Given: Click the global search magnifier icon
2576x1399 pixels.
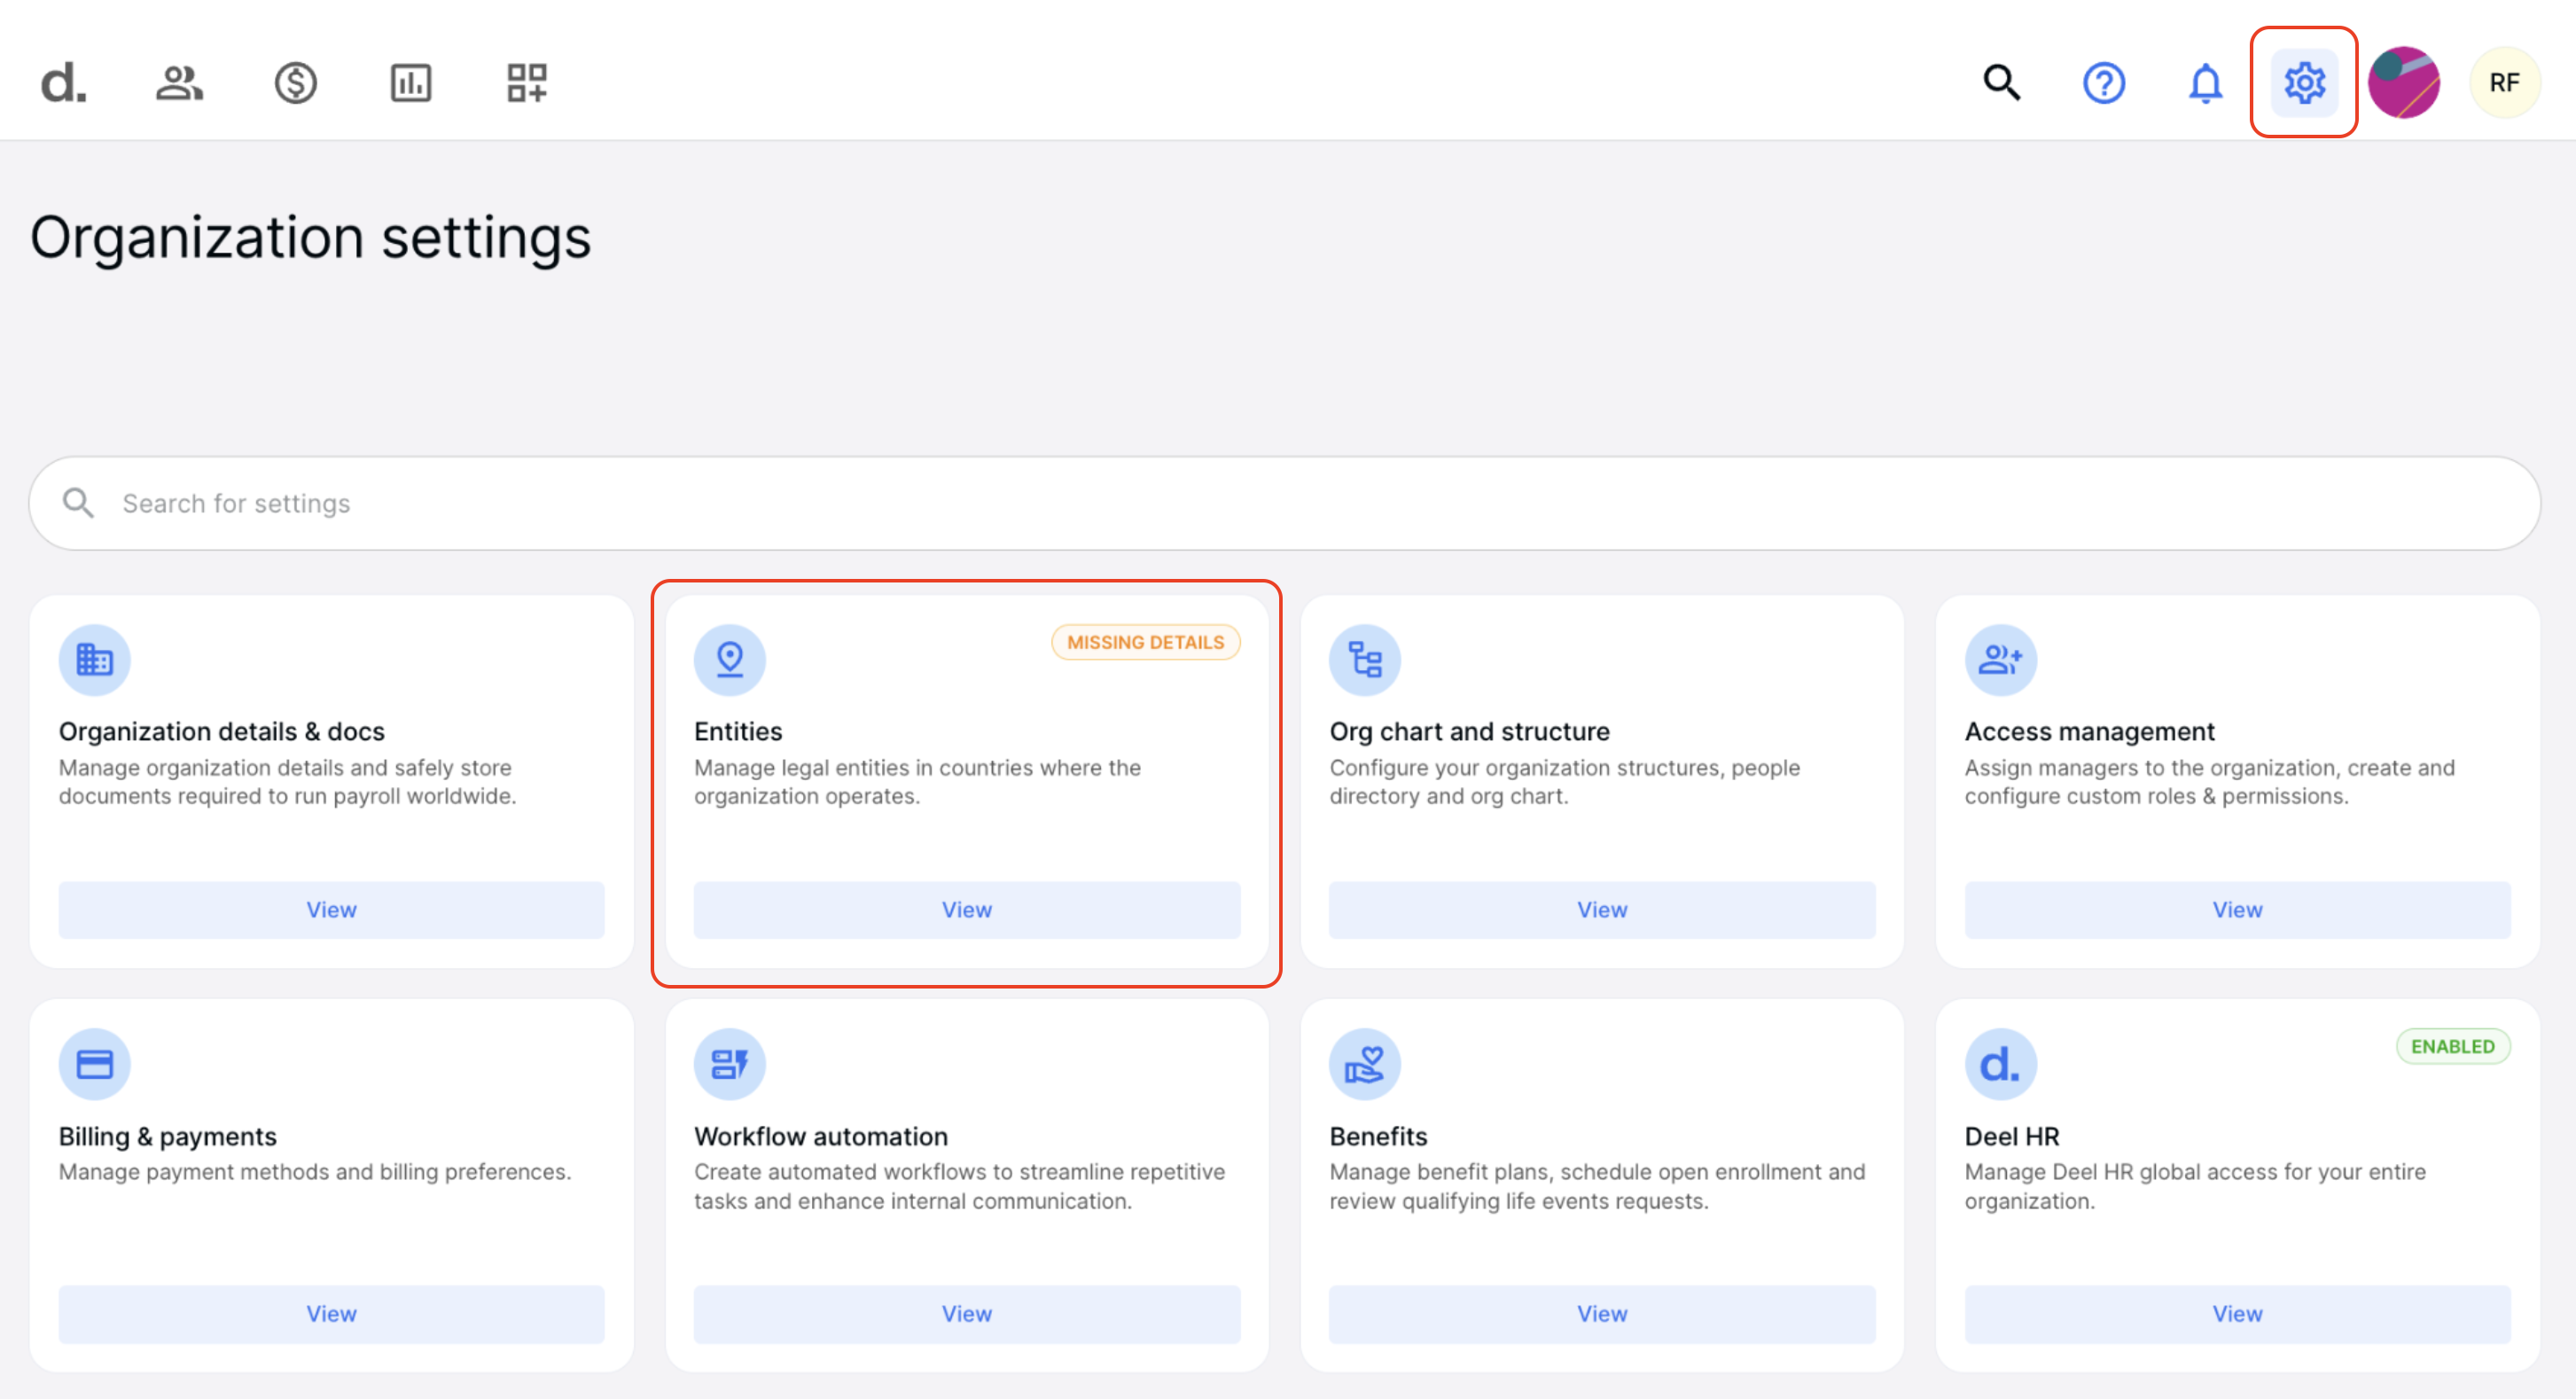Looking at the screenshot, I should coord(2002,83).
